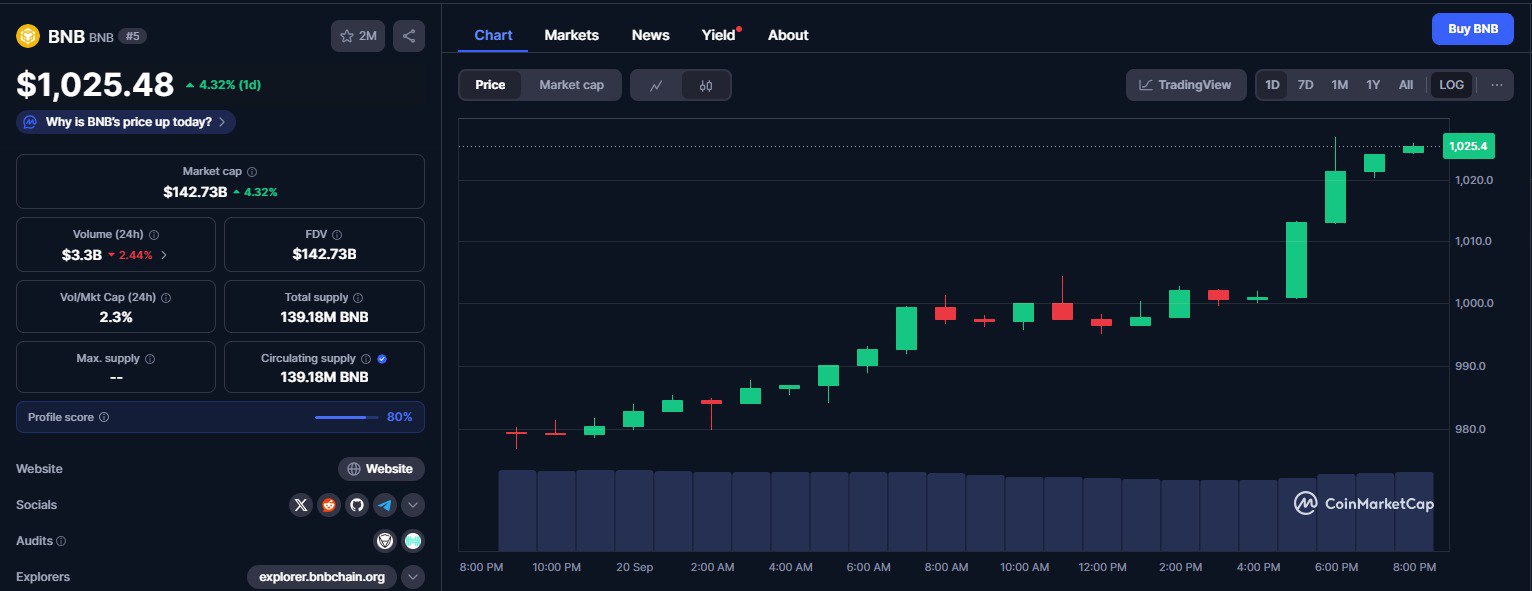Click the 1,025.4 current price label
Image resolution: width=1532 pixels, height=591 pixels.
(x=1468, y=146)
